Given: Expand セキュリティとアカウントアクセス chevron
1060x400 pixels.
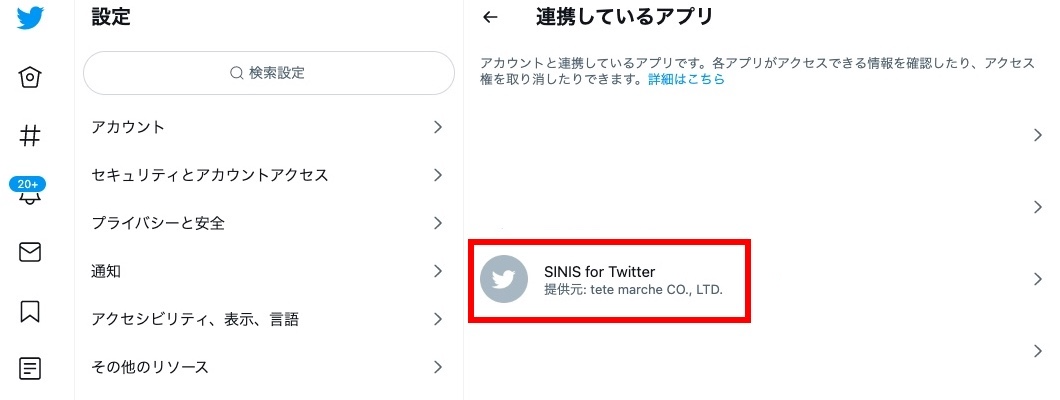Looking at the screenshot, I should click(438, 175).
